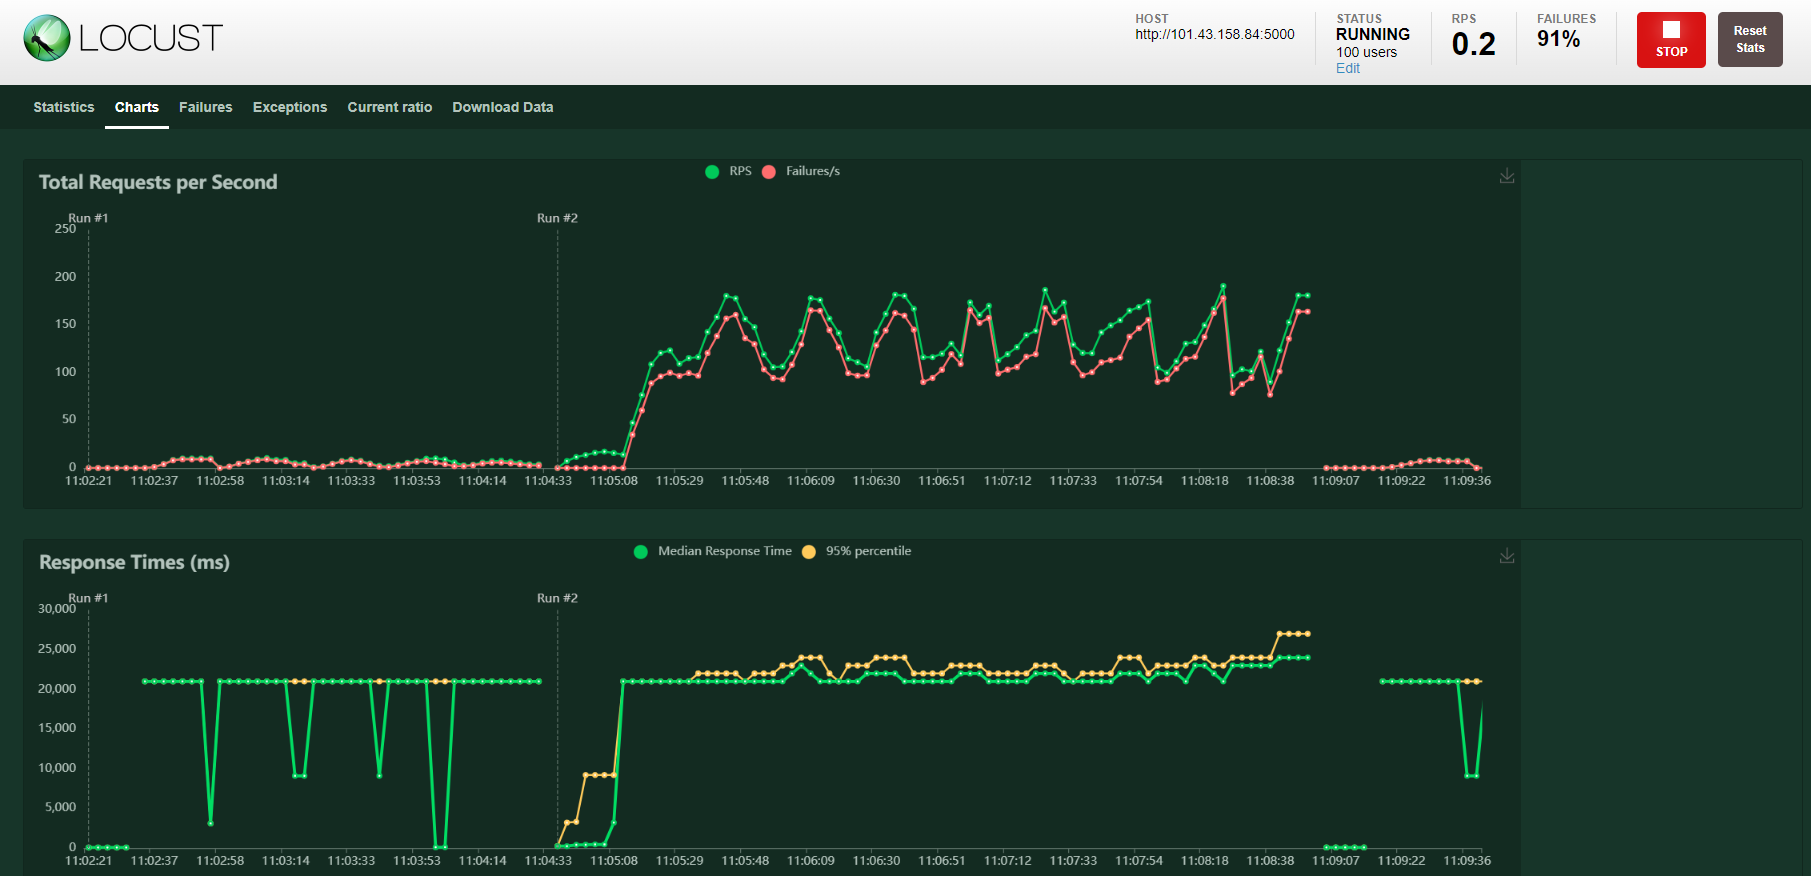Click the 20,000 y-axis label in Response Times
Screen dimensions: 1811x876
tap(57, 689)
